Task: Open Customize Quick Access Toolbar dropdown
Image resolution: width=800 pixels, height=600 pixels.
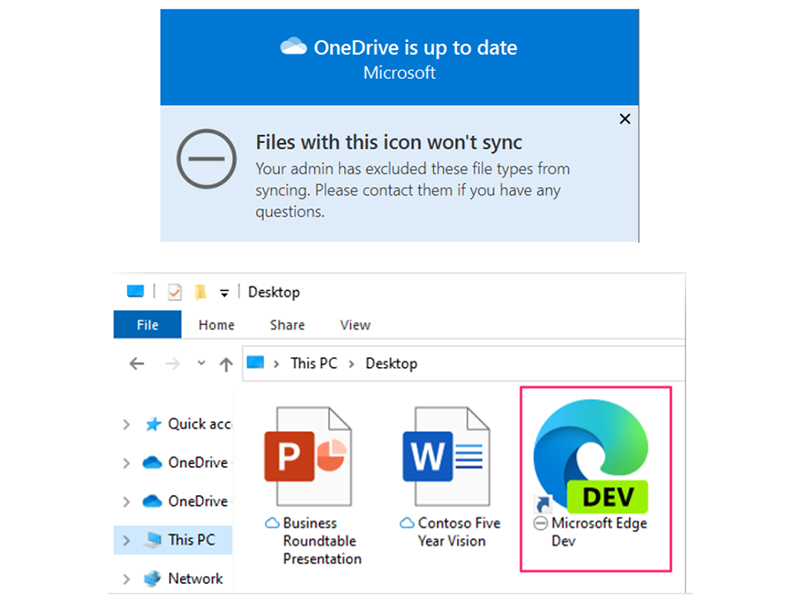Action: (x=224, y=293)
